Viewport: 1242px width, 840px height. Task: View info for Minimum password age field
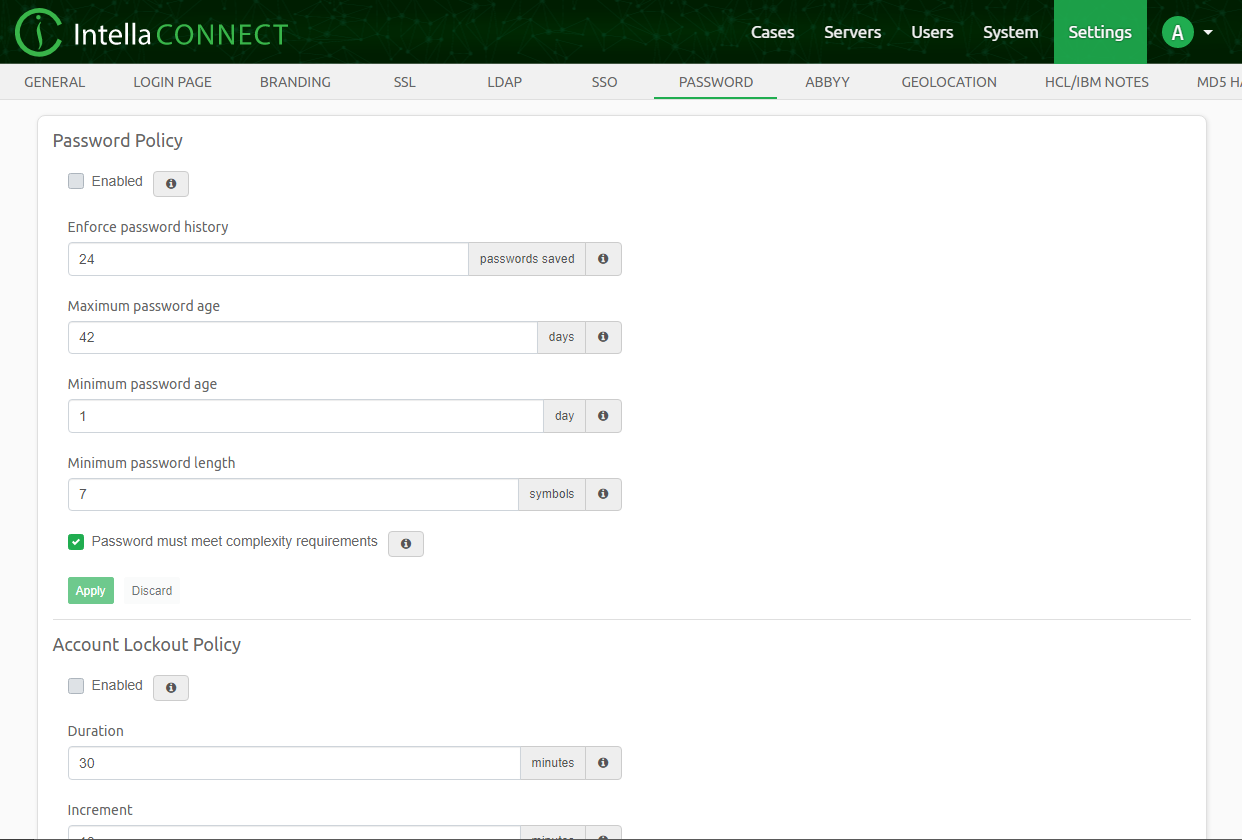point(602,415)
